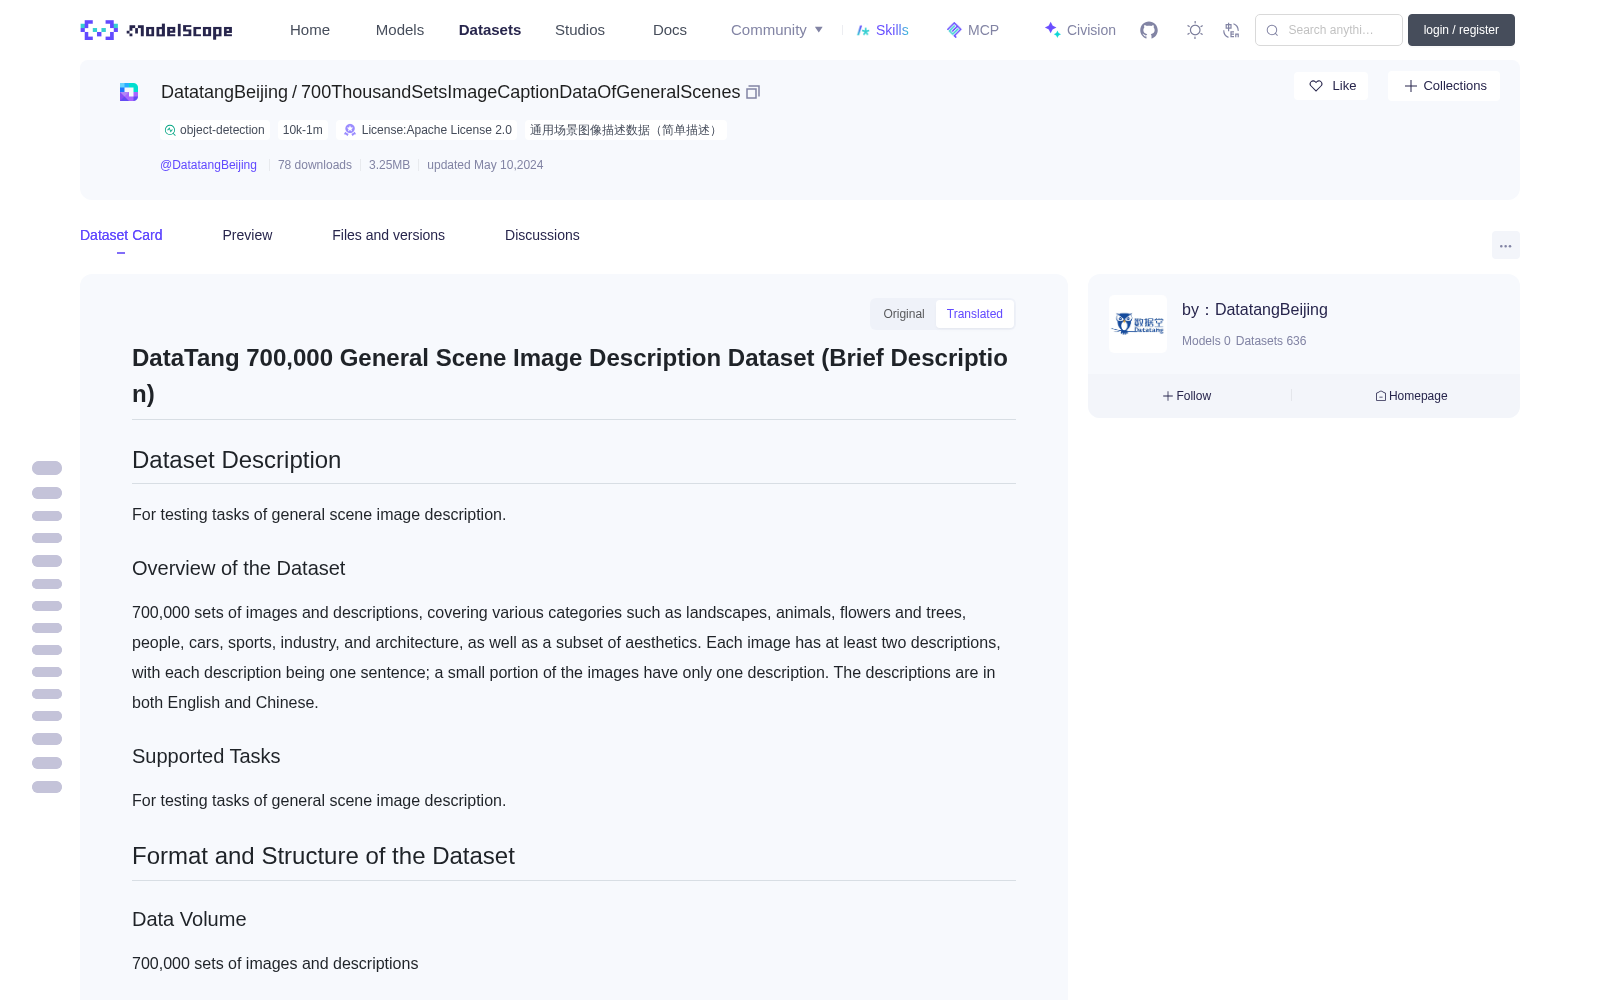Open the GitHub icon link
The image size is (1600, 1000).
click(1149, 30)
